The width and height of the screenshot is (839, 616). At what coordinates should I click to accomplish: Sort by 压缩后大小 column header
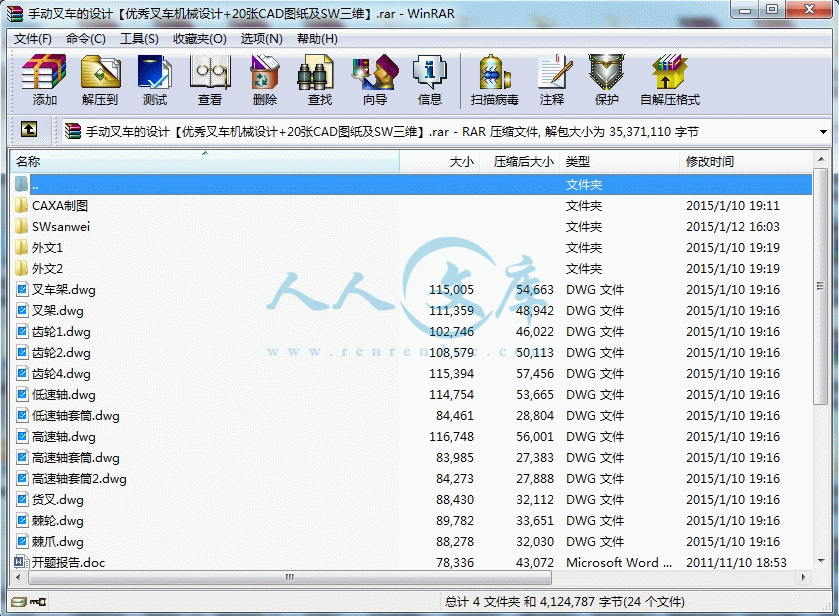519,162
